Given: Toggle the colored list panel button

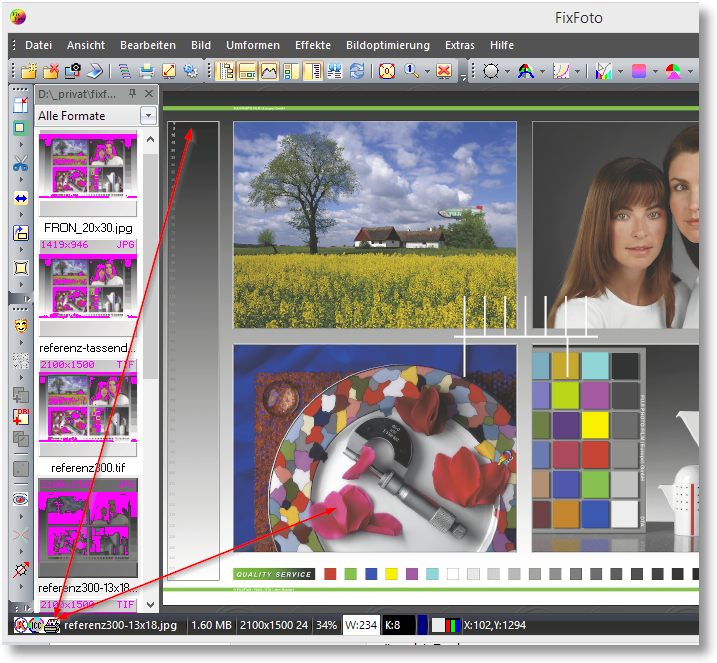Looking at the screenshot, I should click(291, 71).
